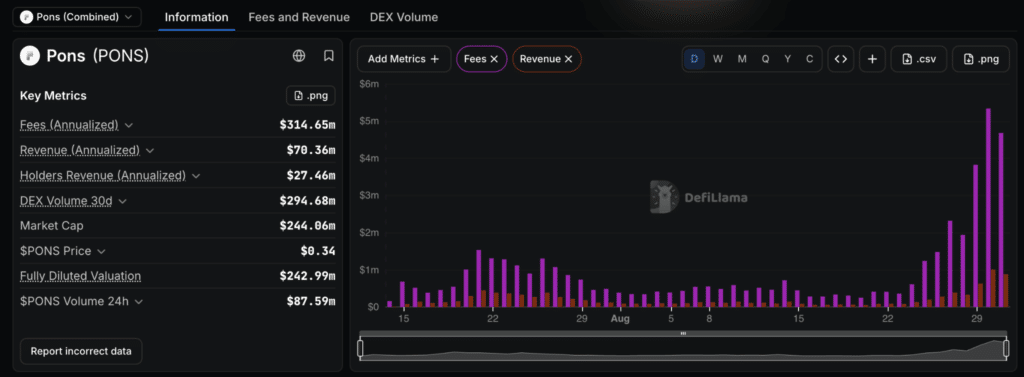
Task: Expand $PONS Price details
Action: pos(101,252)
